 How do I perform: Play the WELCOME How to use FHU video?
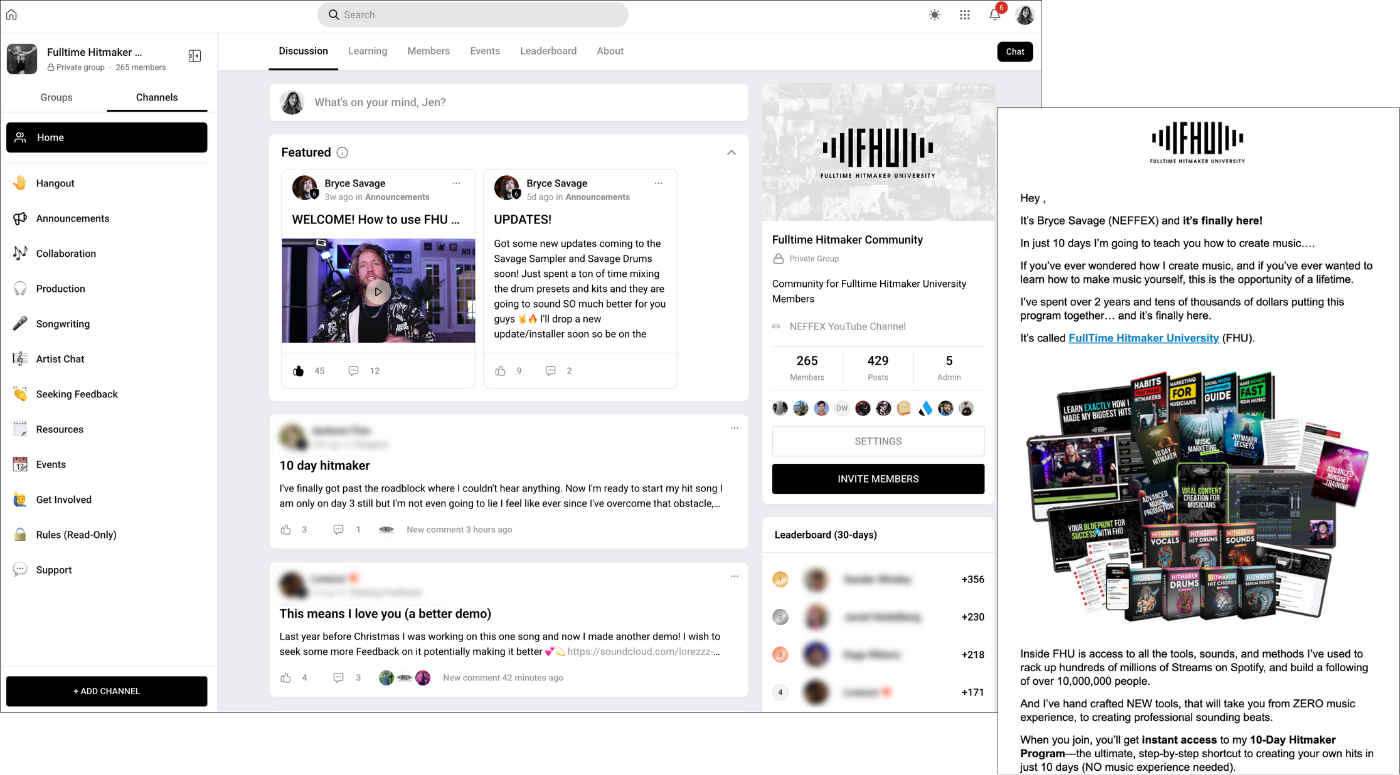(377, 291)
